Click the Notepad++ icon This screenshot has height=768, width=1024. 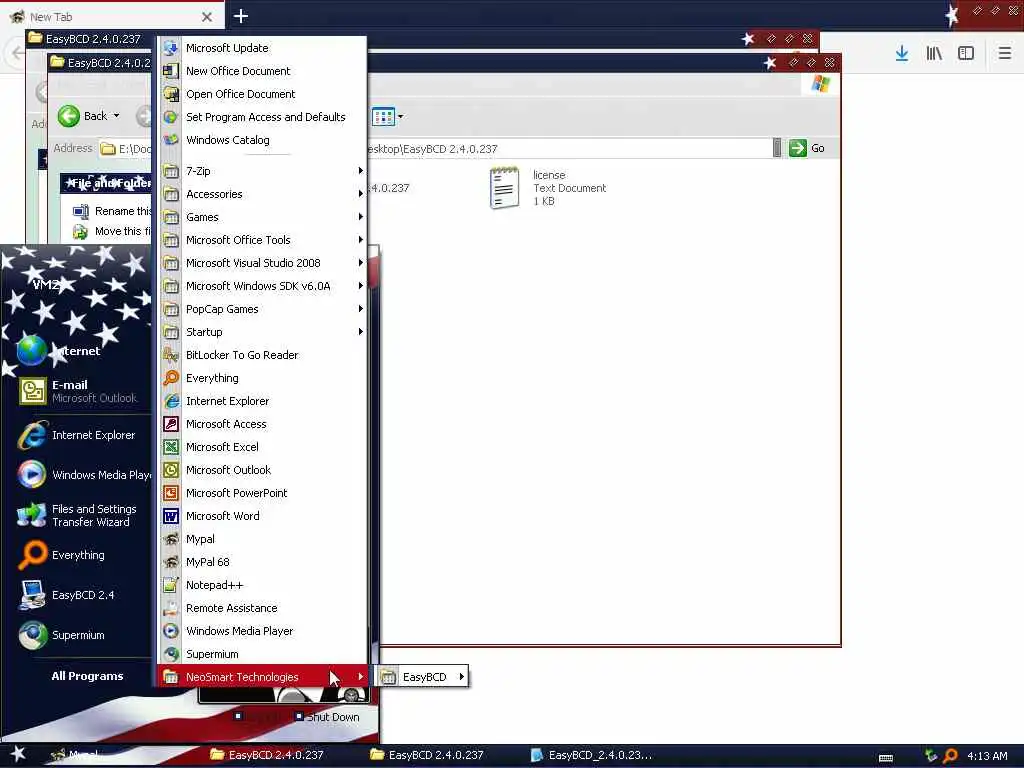click(170, 585)
